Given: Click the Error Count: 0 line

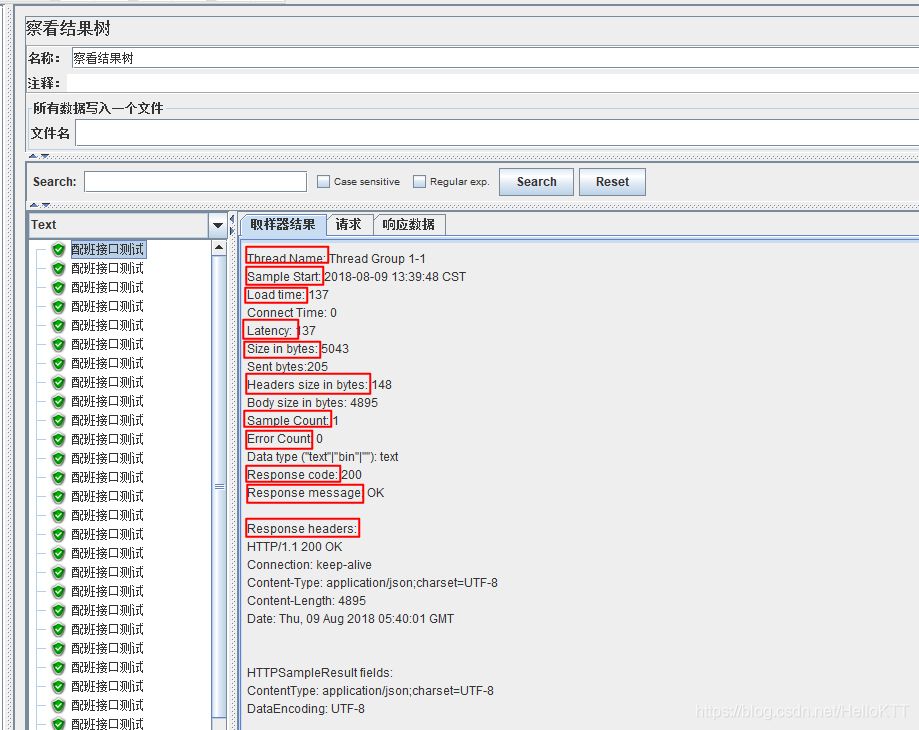Looking at the screenshot, I should point(285,439).
